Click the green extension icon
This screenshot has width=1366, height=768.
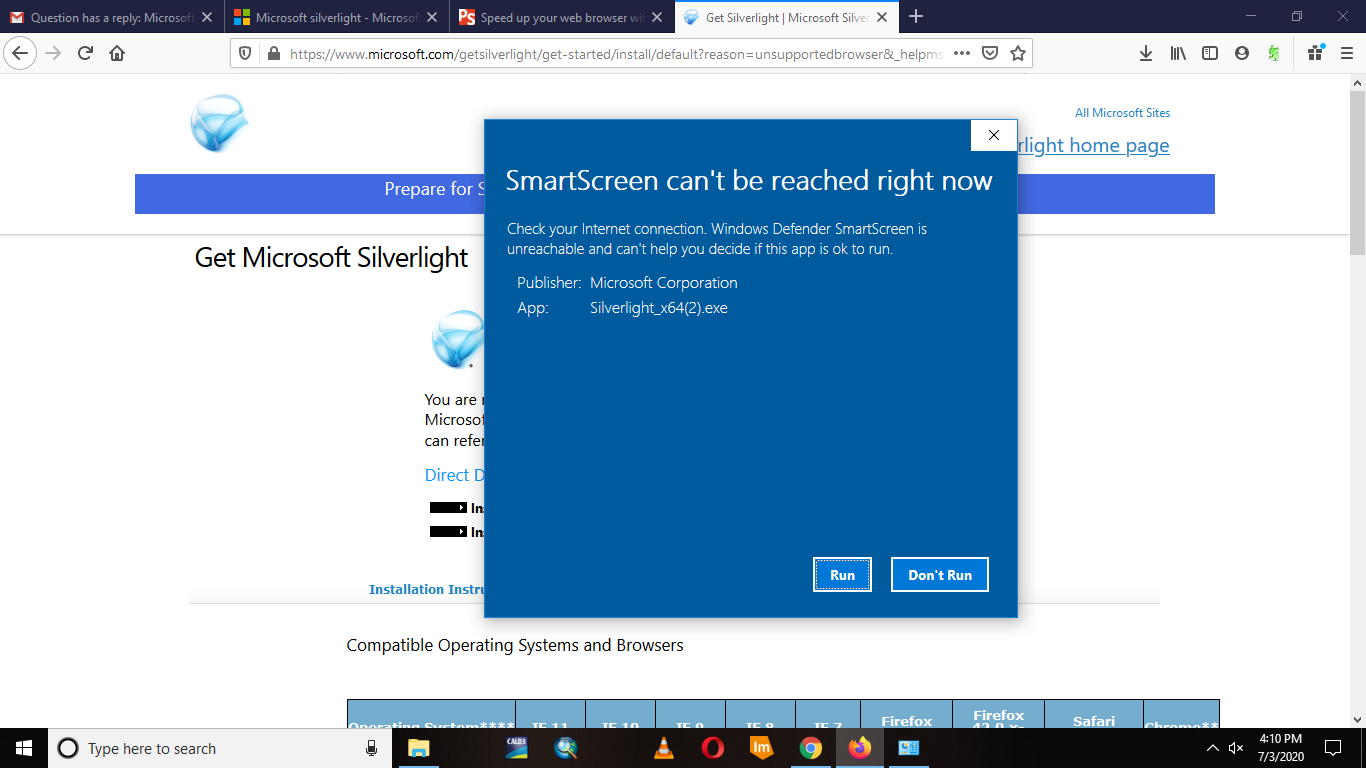pos(1274,54)
